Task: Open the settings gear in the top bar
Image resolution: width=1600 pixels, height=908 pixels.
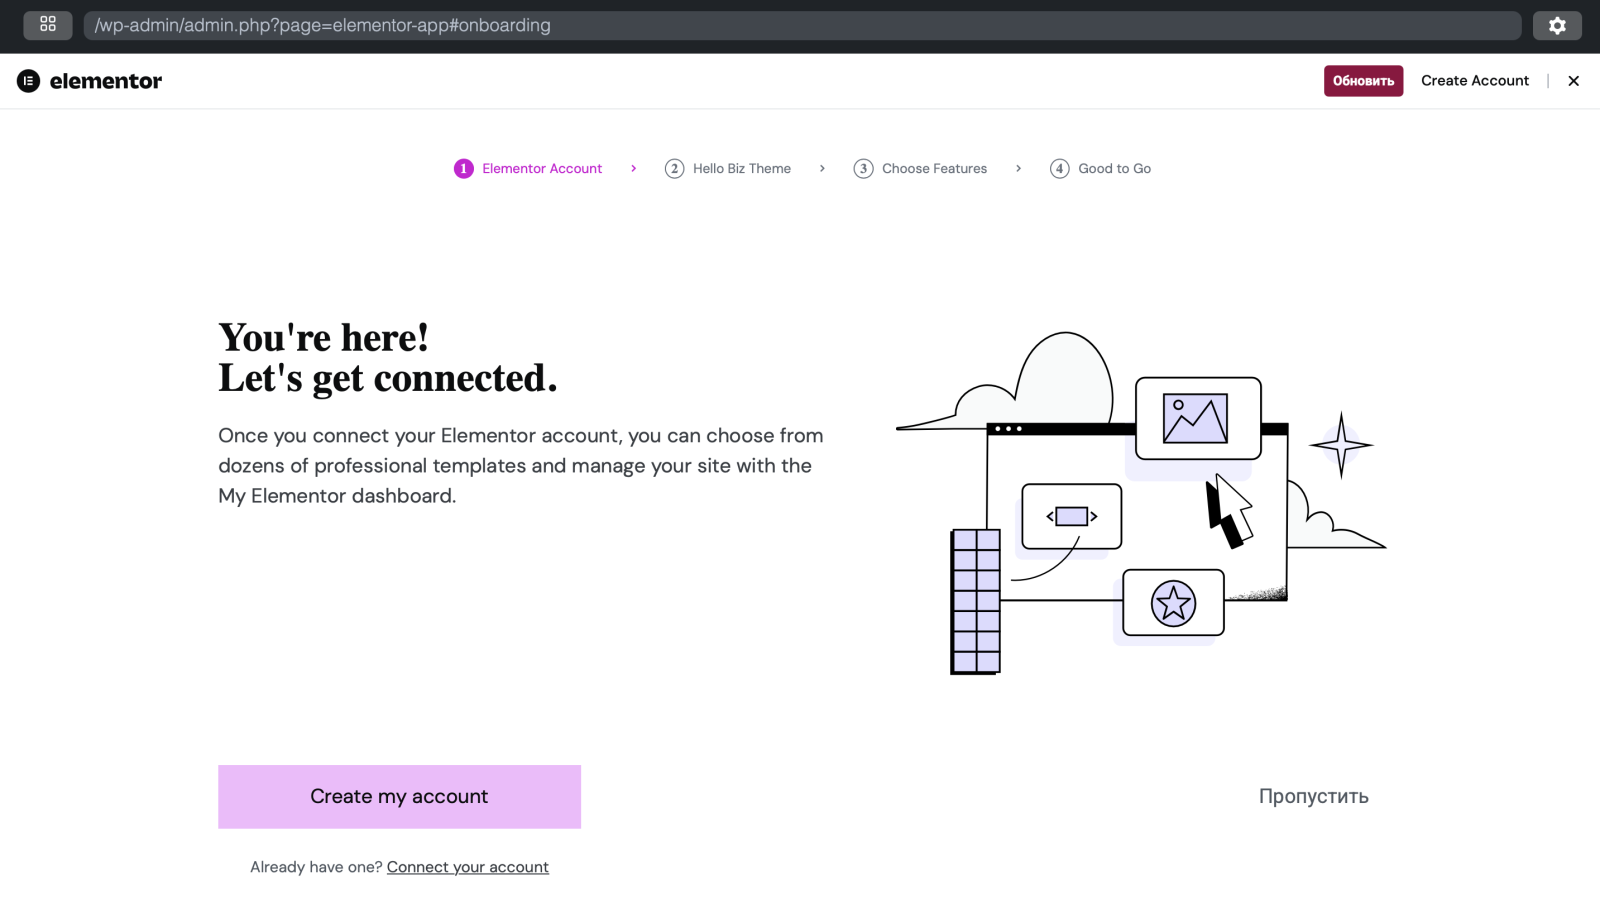Action: pyautogui.click(x=1557, y=26)
